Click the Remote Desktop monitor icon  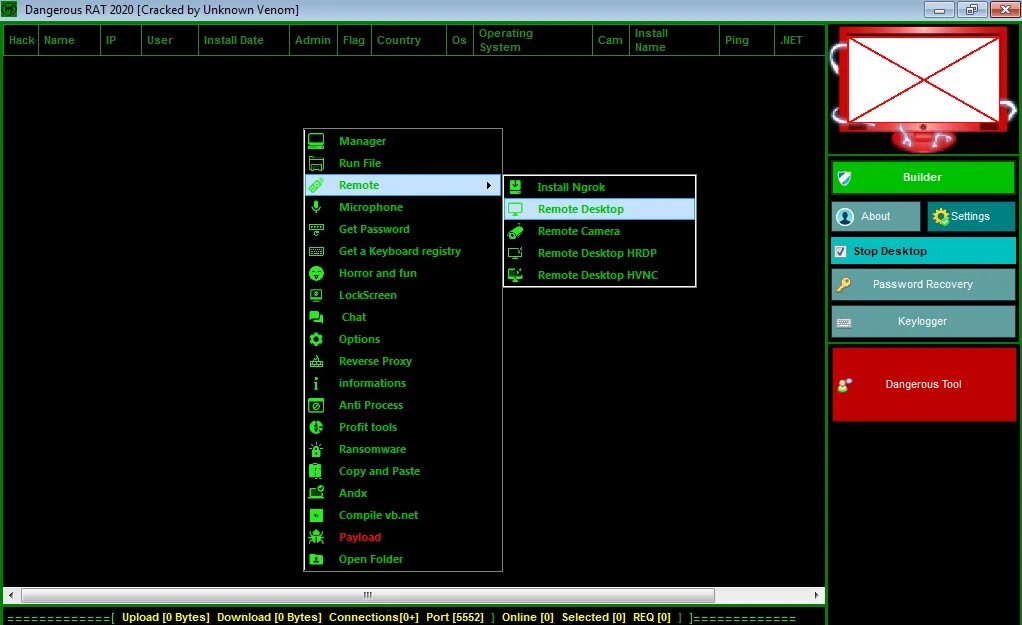pyautogui.click(x=515, y=209)
